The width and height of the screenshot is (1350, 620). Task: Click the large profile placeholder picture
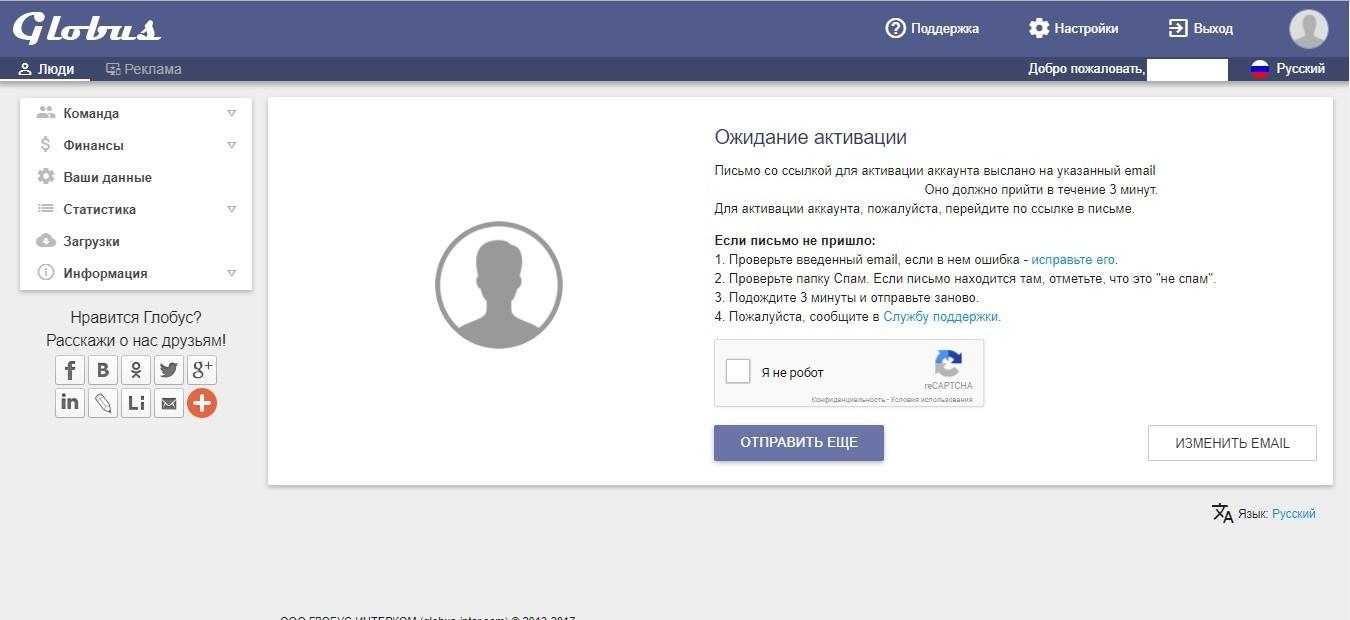(499, 285)
